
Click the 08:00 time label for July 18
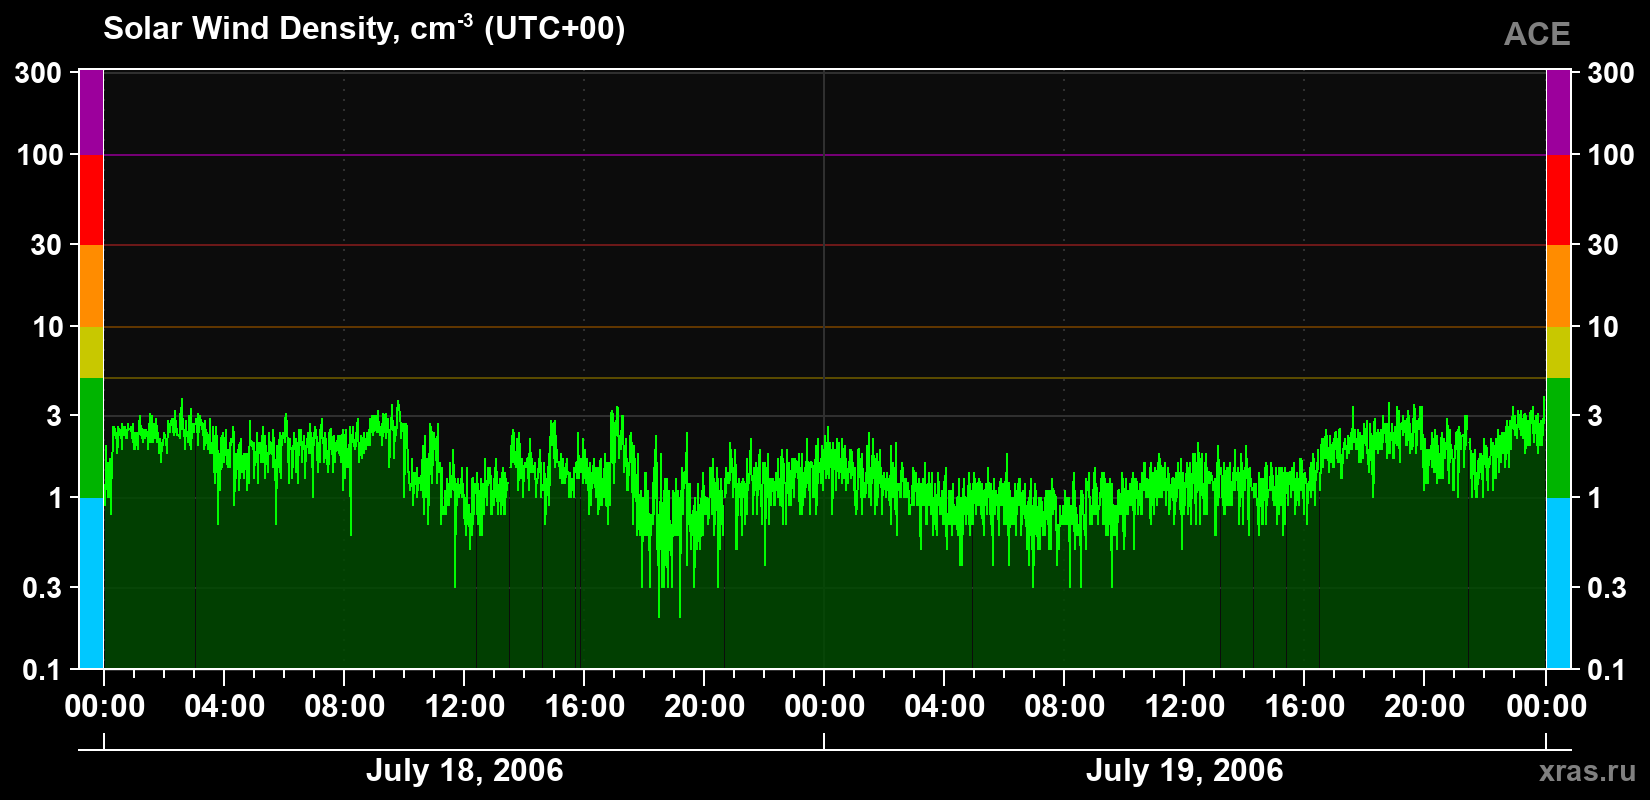345,707
